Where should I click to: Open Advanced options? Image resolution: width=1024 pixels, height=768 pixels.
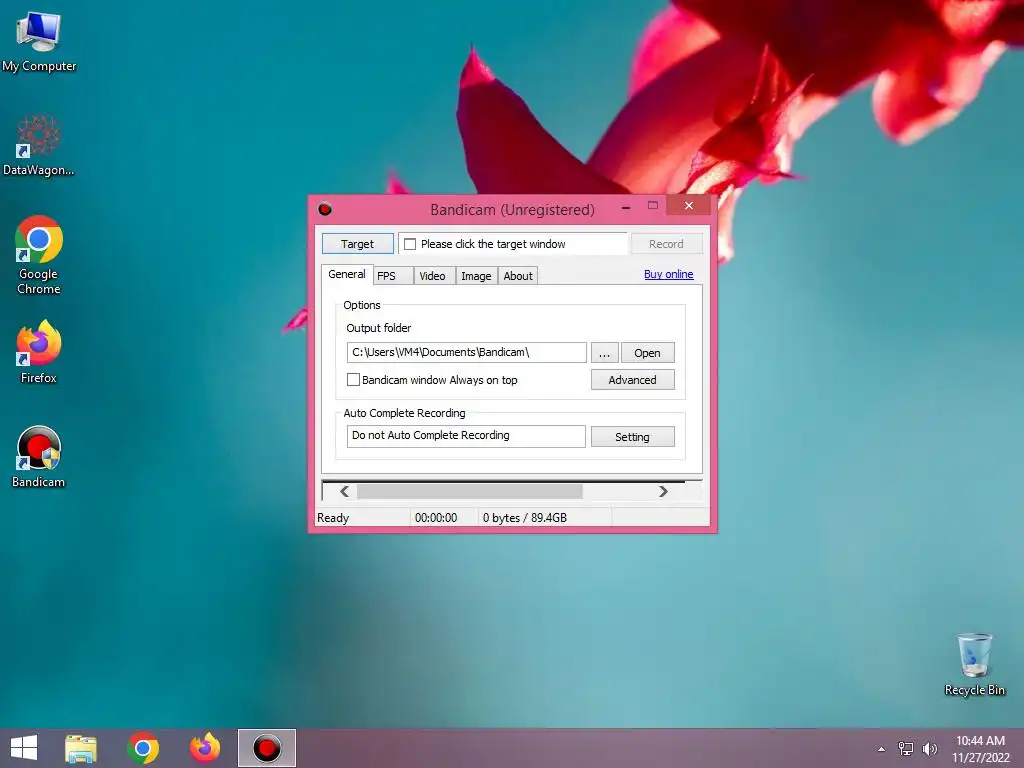(632, 379)
